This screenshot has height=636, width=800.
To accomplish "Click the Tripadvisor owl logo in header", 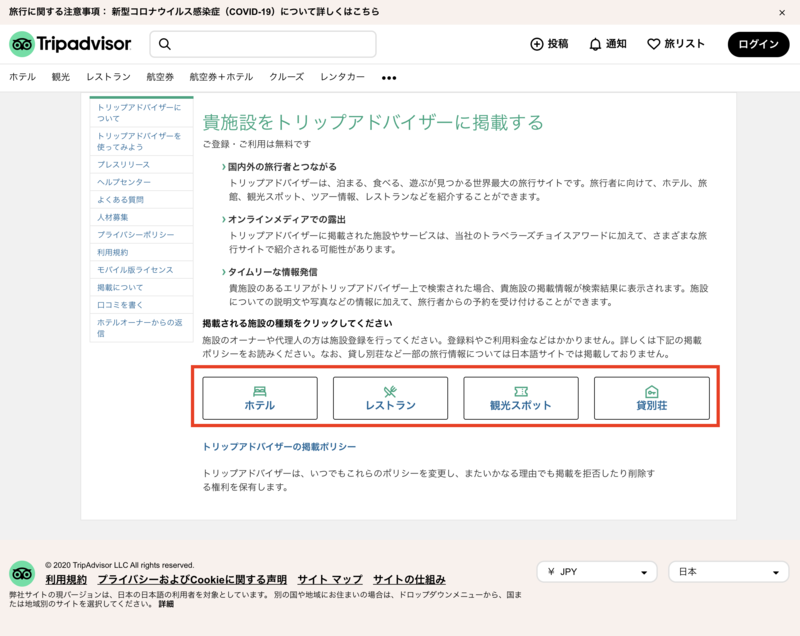I will [21, 44].
